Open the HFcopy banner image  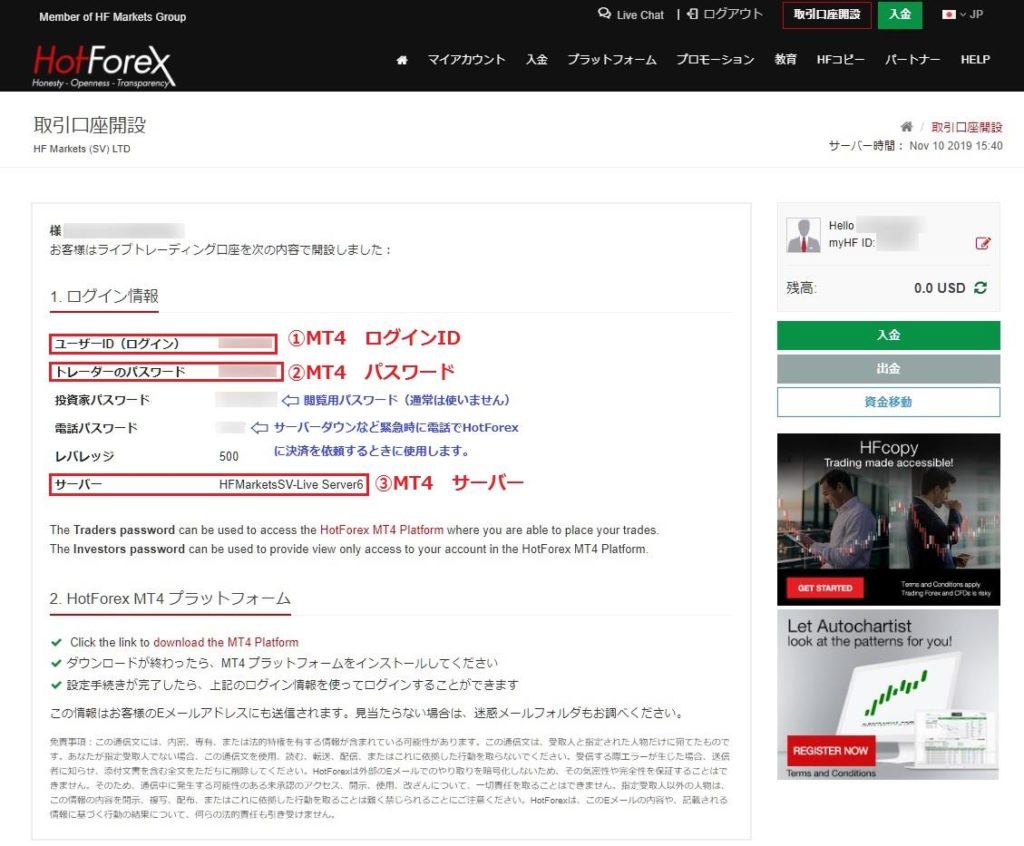[x=888, y=519]
